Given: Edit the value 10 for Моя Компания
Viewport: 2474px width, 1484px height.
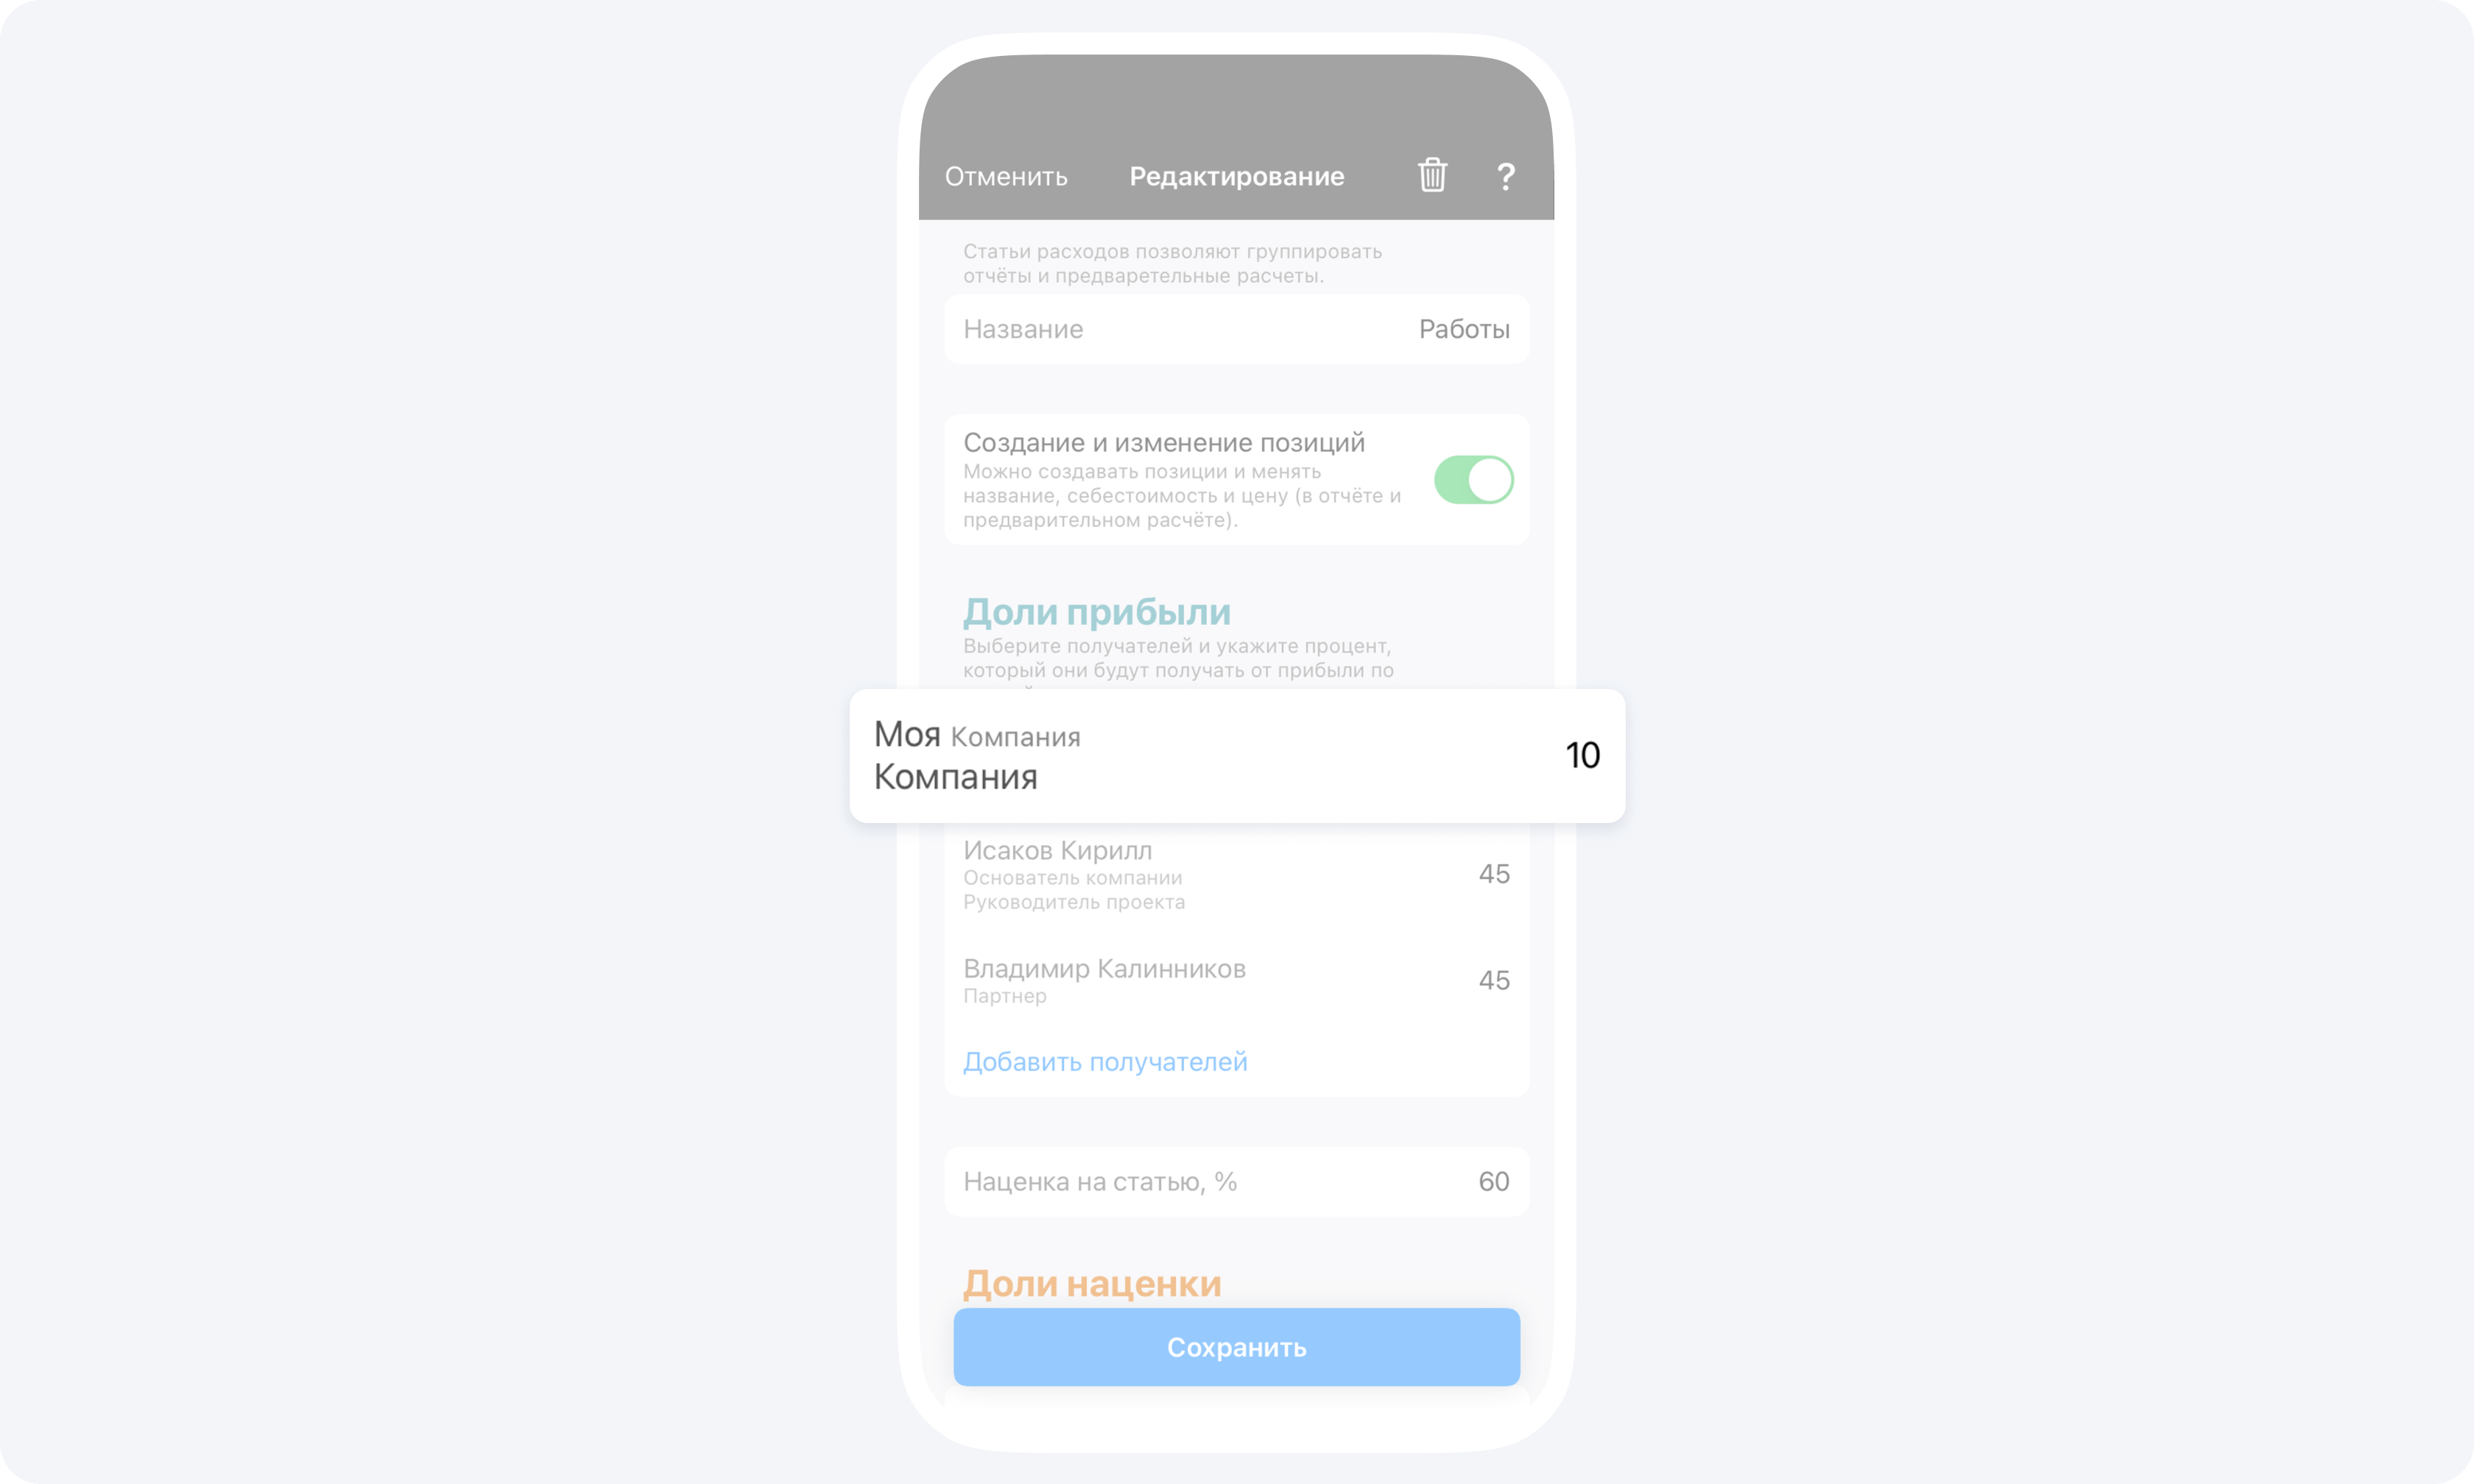Looking at the screenshot, I should click(x=1582, y=755).
